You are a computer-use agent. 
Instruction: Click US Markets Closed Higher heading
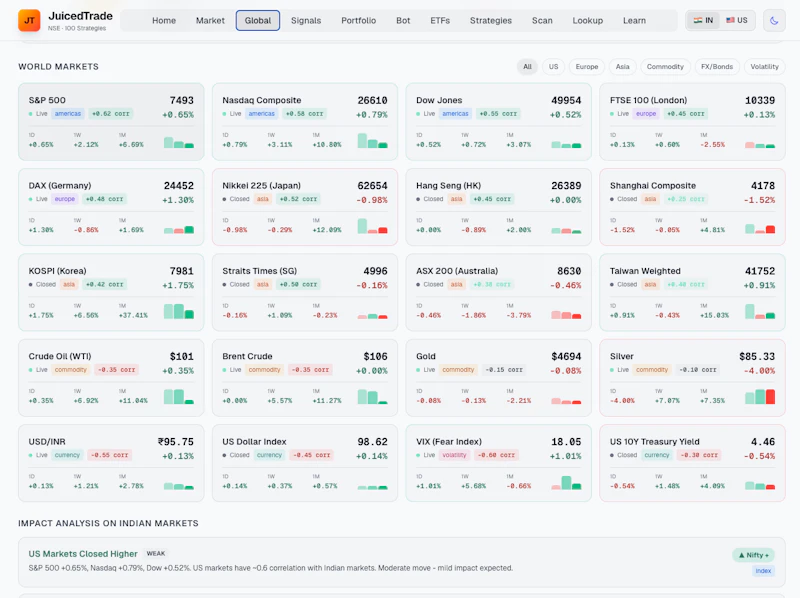(x=83, y=554)
